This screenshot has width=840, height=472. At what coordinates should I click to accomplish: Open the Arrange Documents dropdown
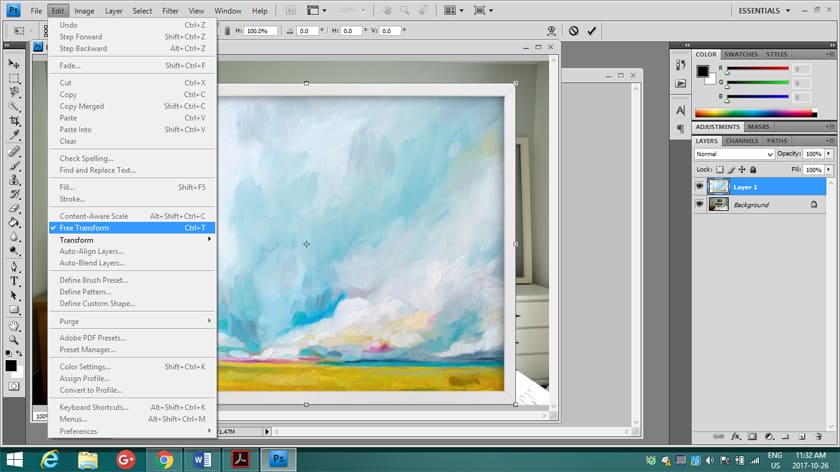coord(453,10)
